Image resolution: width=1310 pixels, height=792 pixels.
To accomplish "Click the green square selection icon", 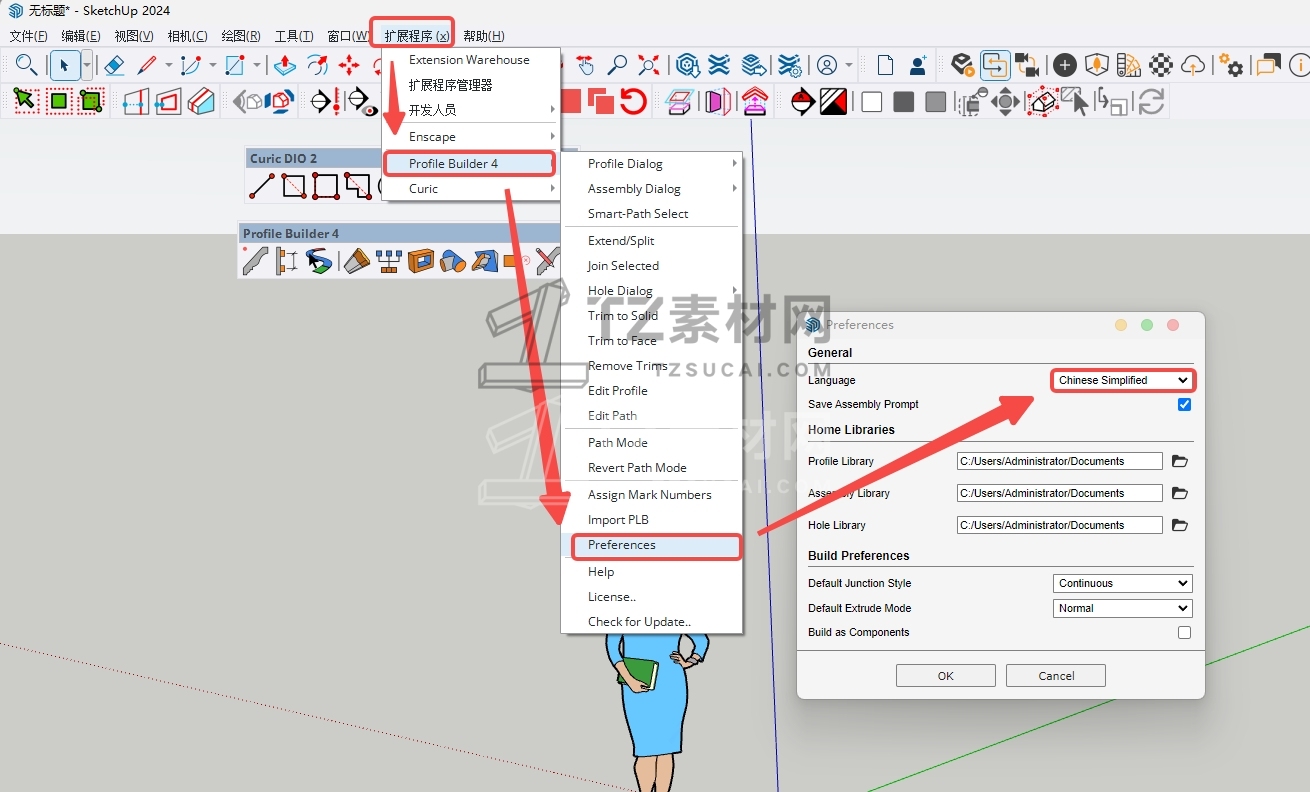I will coord(59,101).
